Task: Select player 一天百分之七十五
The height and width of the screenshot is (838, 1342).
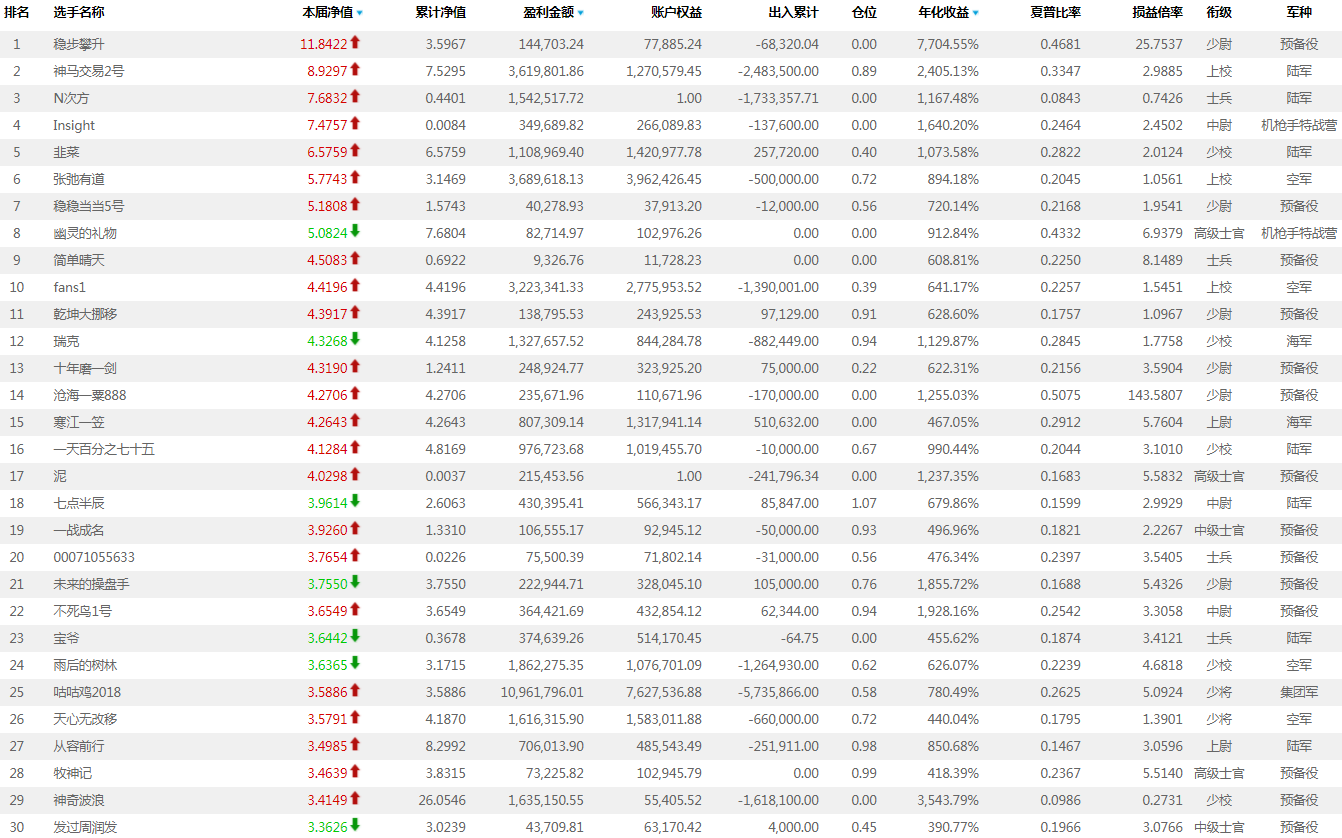Action: 104,449
